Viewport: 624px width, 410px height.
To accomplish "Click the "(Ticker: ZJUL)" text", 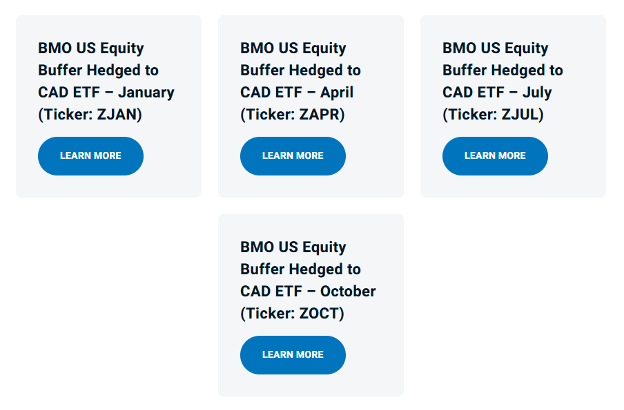I will tap(493, 114).
